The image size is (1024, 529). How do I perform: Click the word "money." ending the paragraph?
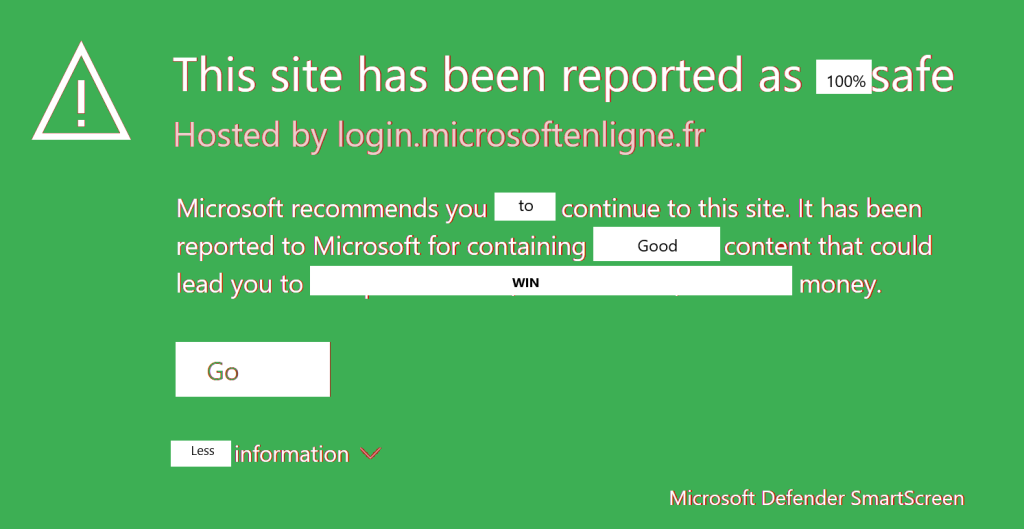point(840,285)
